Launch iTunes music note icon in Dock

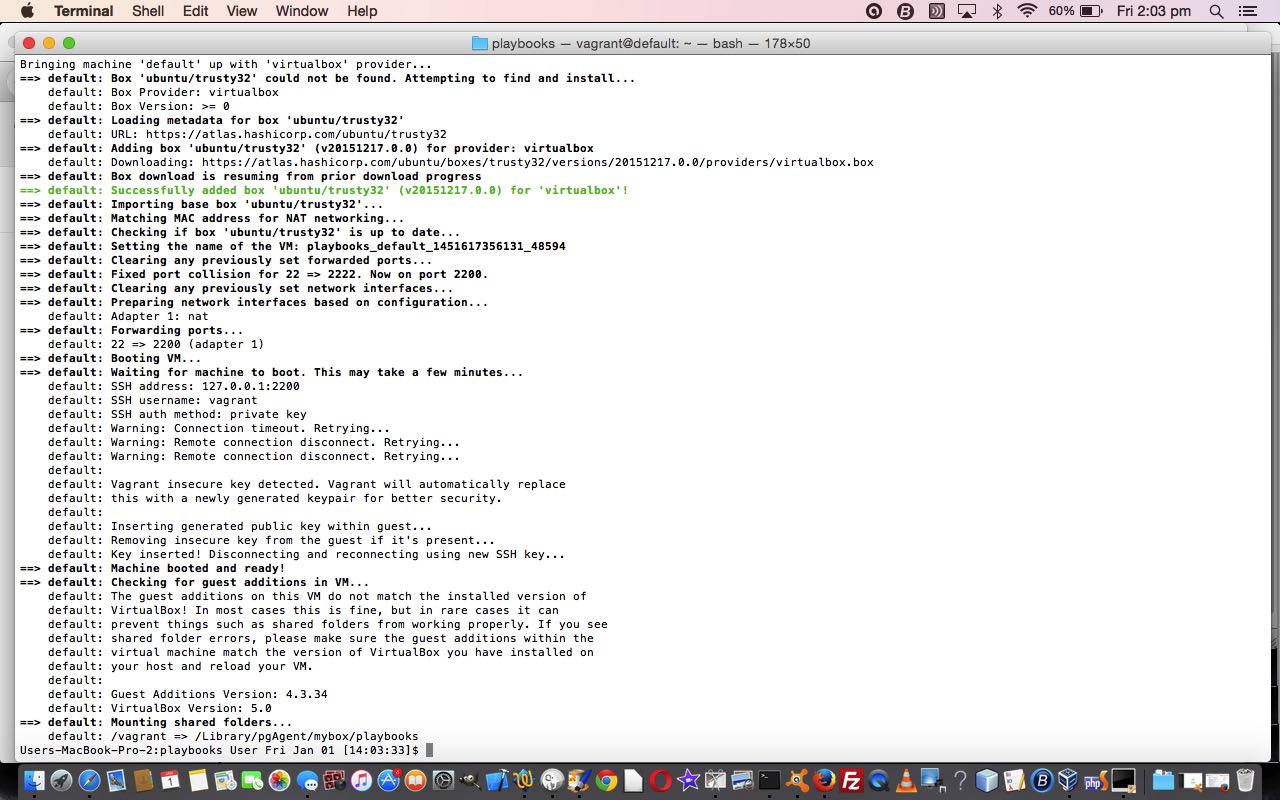pyautogui.click(x=361, y=781)
